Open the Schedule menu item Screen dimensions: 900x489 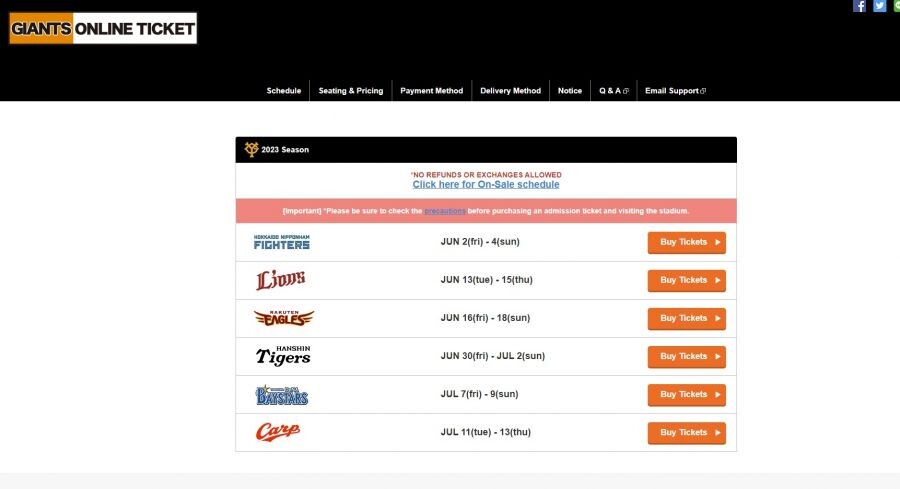click(x=284, y=91)
